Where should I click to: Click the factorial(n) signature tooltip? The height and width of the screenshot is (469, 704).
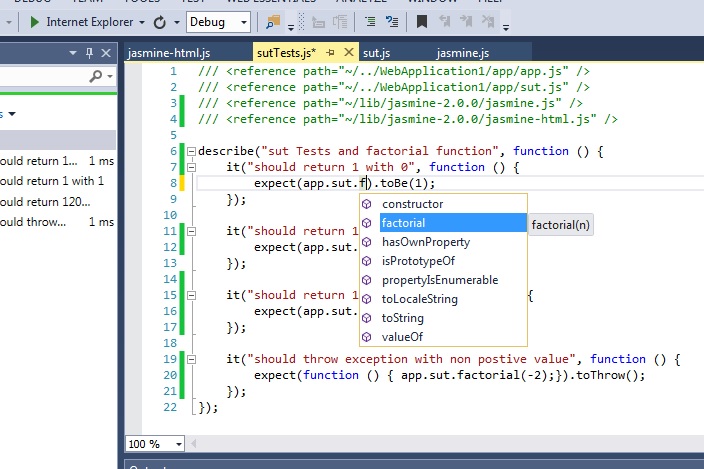[560, 225]
